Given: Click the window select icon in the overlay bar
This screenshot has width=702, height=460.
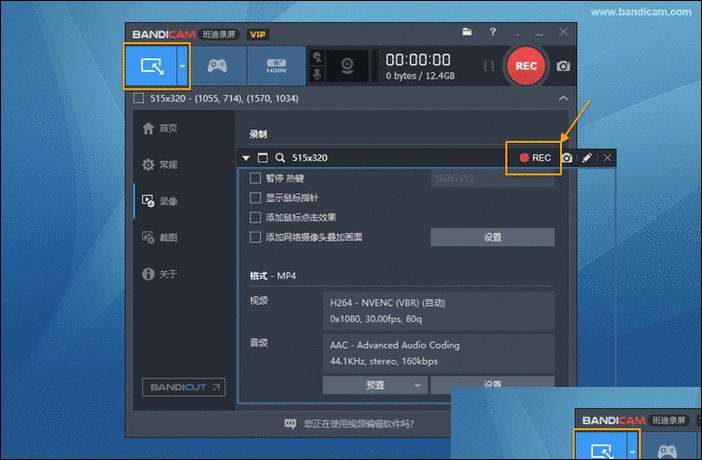Looking at the screenshot, I should point(263,158).
